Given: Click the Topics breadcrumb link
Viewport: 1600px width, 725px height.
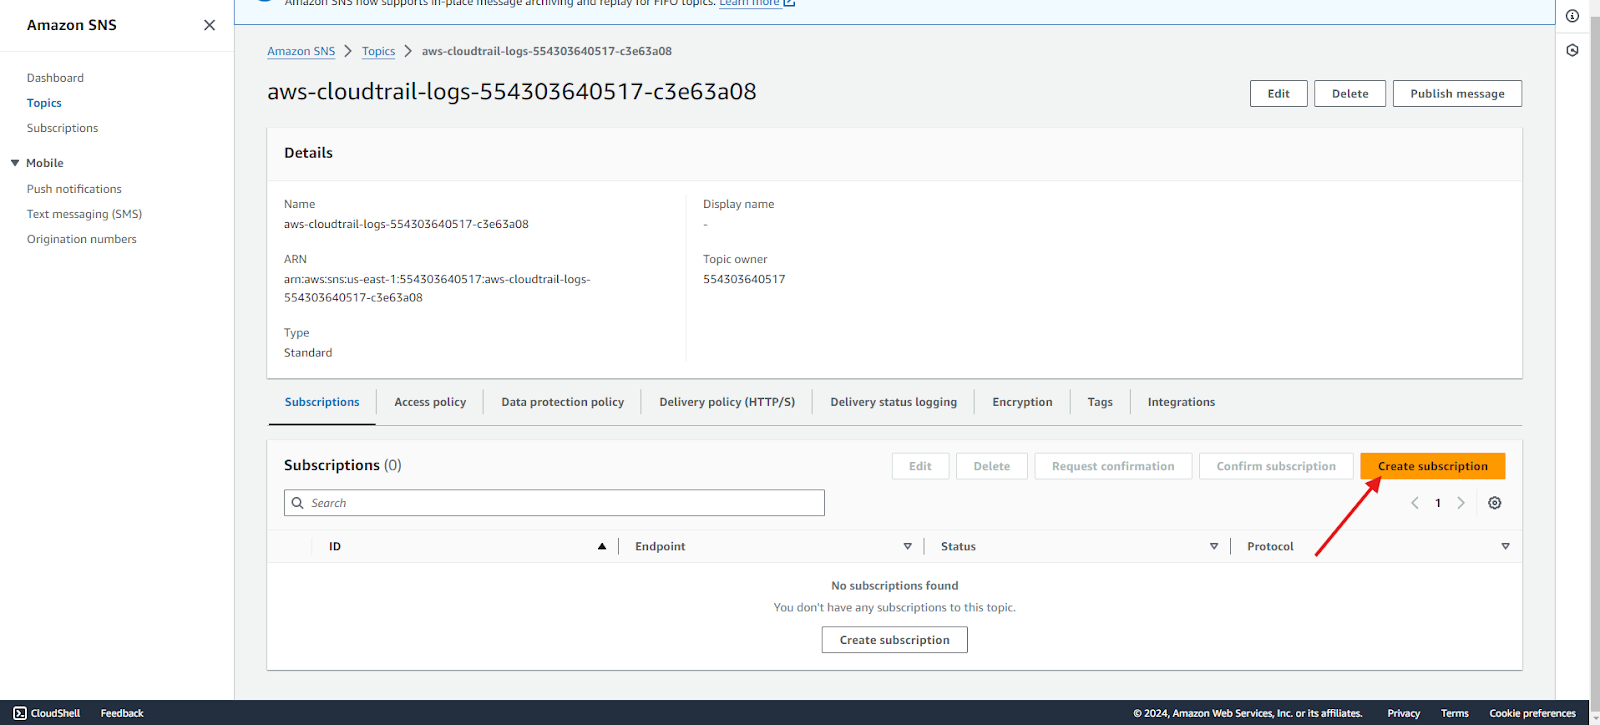Looking at the screenshot, I should [x=378, y=51].
